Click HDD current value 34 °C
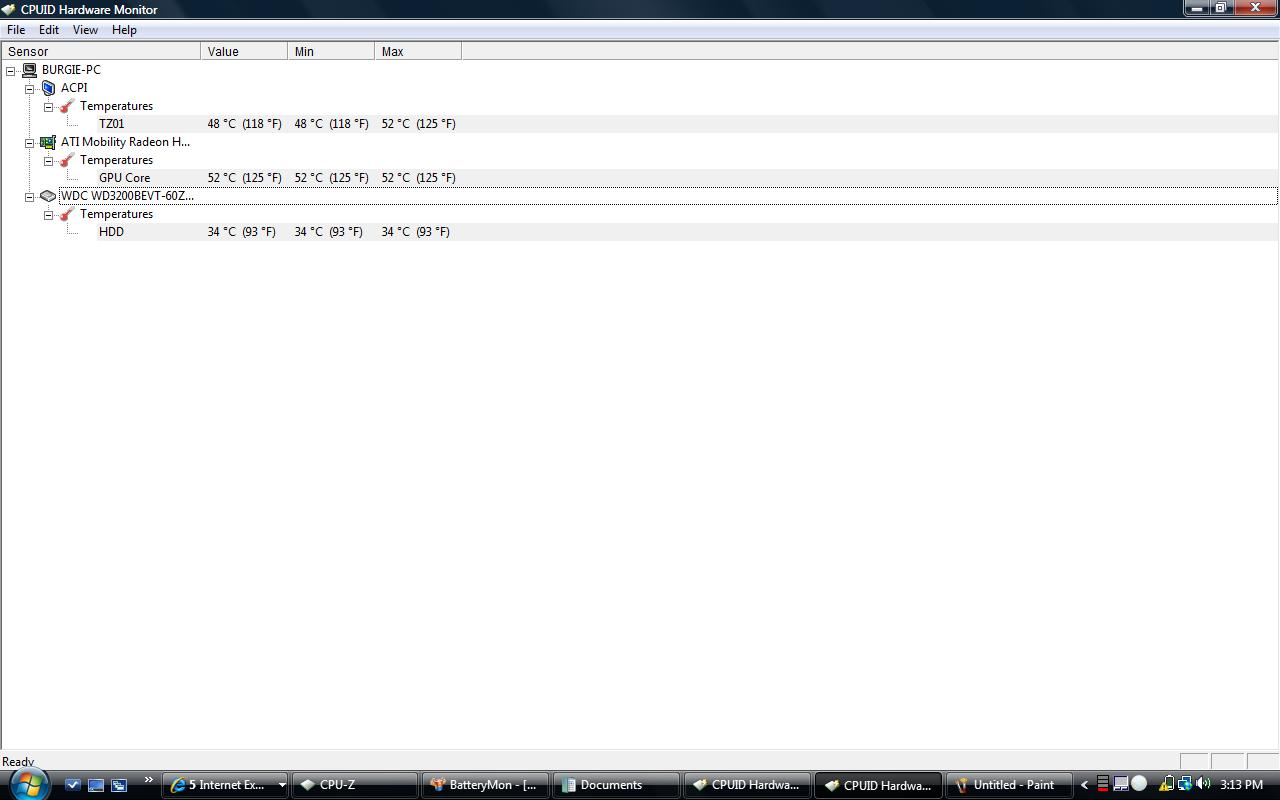 pos(241,232)
